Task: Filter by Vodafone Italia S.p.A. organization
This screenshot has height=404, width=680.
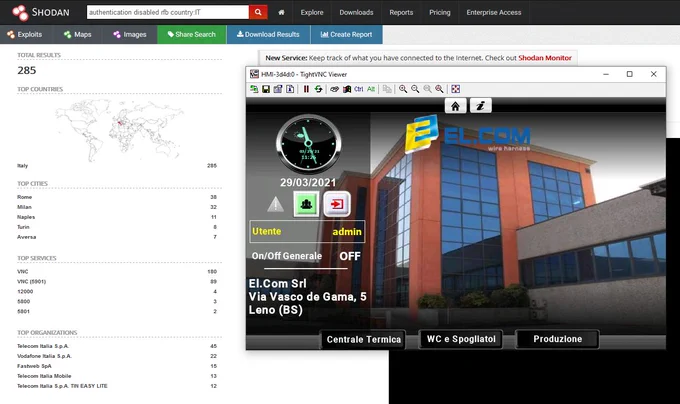Action: coord(44,356)
